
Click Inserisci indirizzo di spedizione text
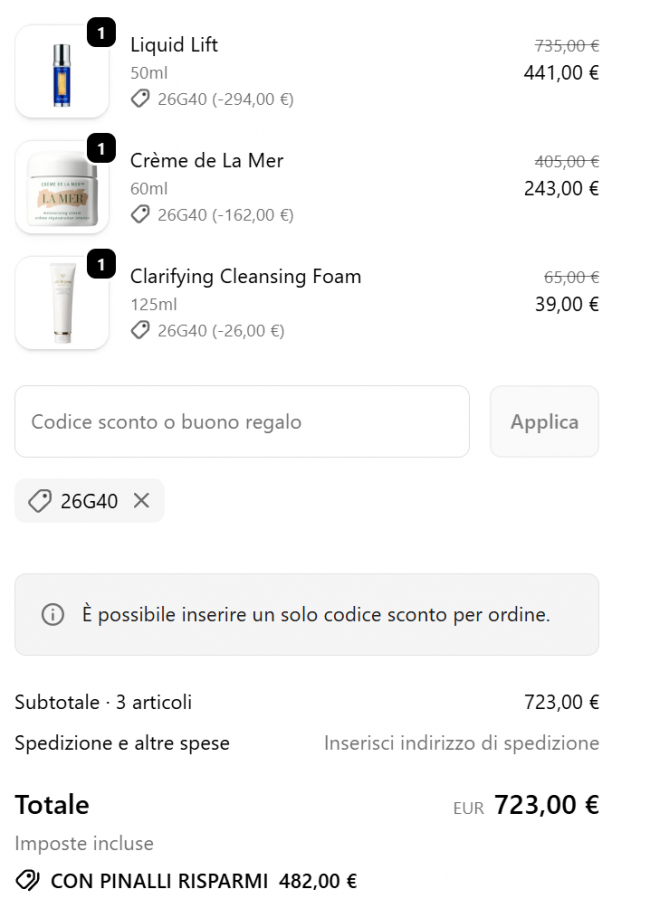click(461, 743)
